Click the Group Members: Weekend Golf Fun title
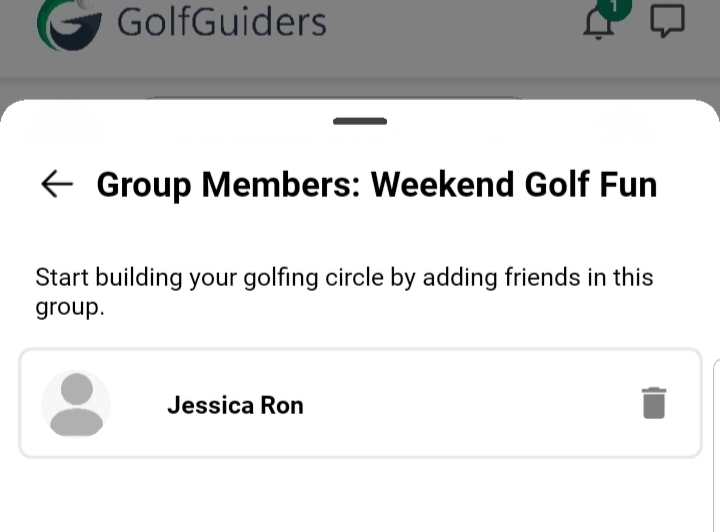 [x=376, y=185]
